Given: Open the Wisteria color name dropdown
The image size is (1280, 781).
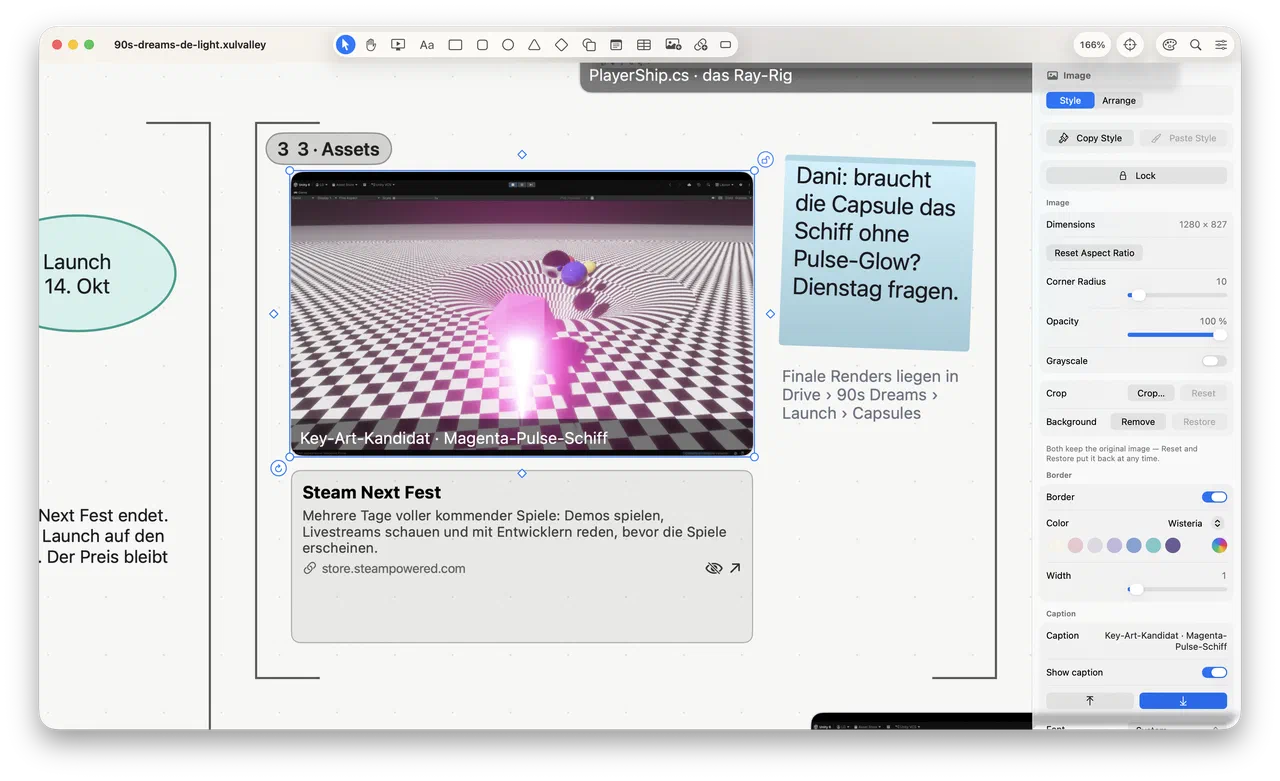Looking at the screenshot, I should point(1196,523).
